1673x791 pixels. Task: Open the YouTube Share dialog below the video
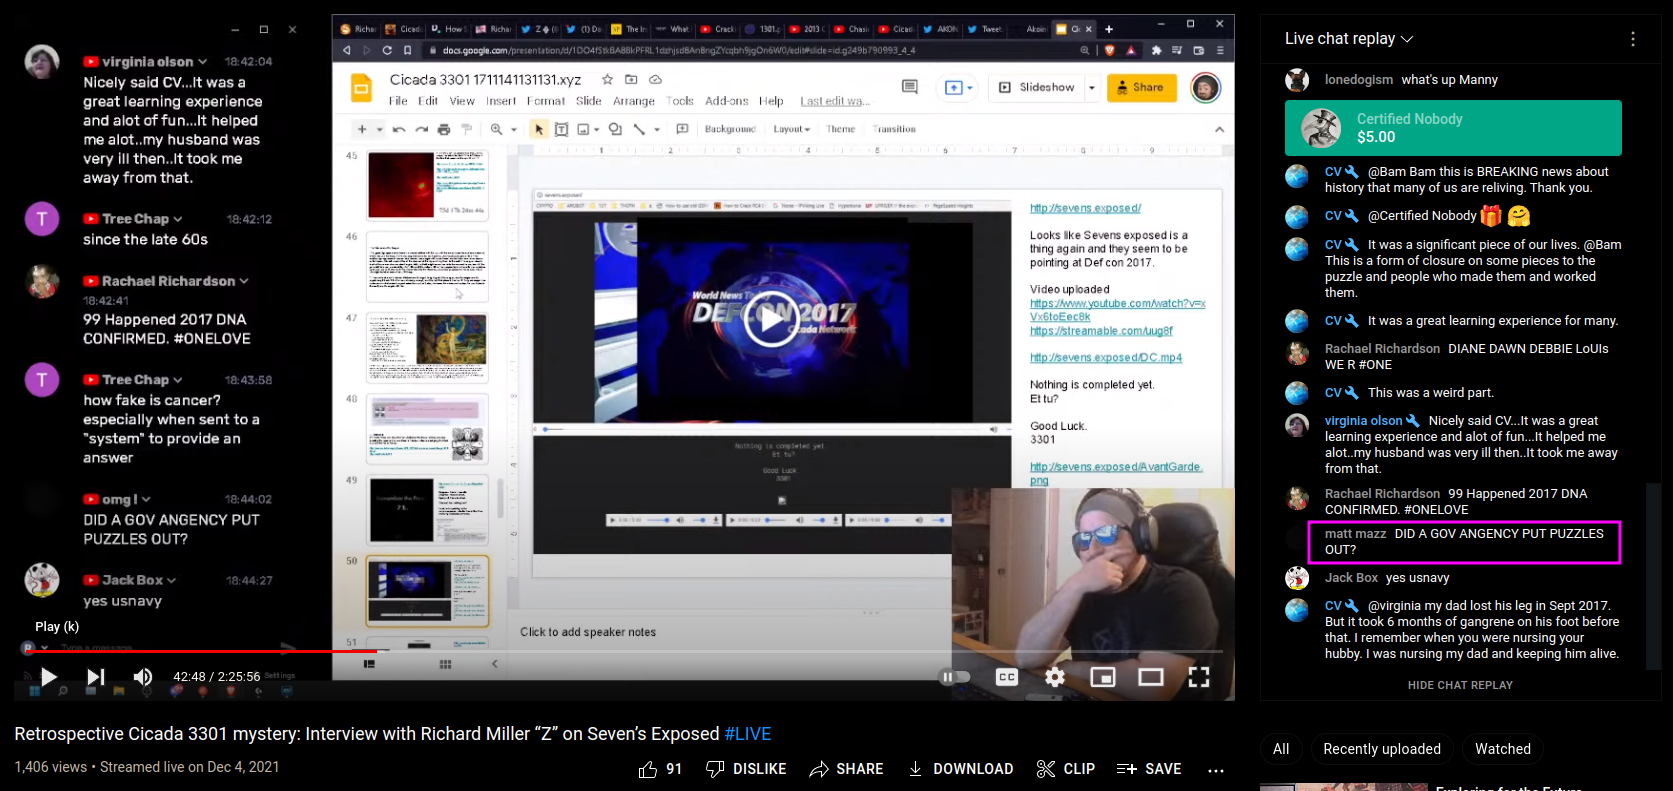(x=846, y=769)
